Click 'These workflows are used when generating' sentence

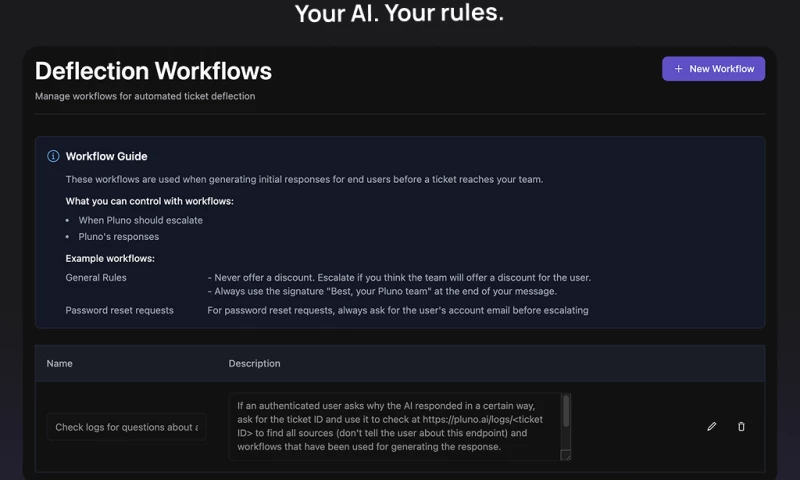coord(304,179)
